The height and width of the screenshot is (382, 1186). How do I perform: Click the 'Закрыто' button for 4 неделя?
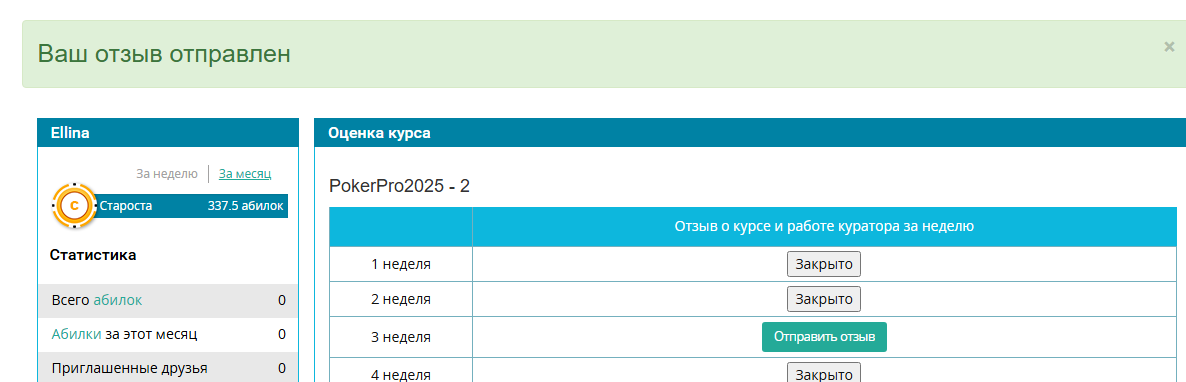pos(824,374)
